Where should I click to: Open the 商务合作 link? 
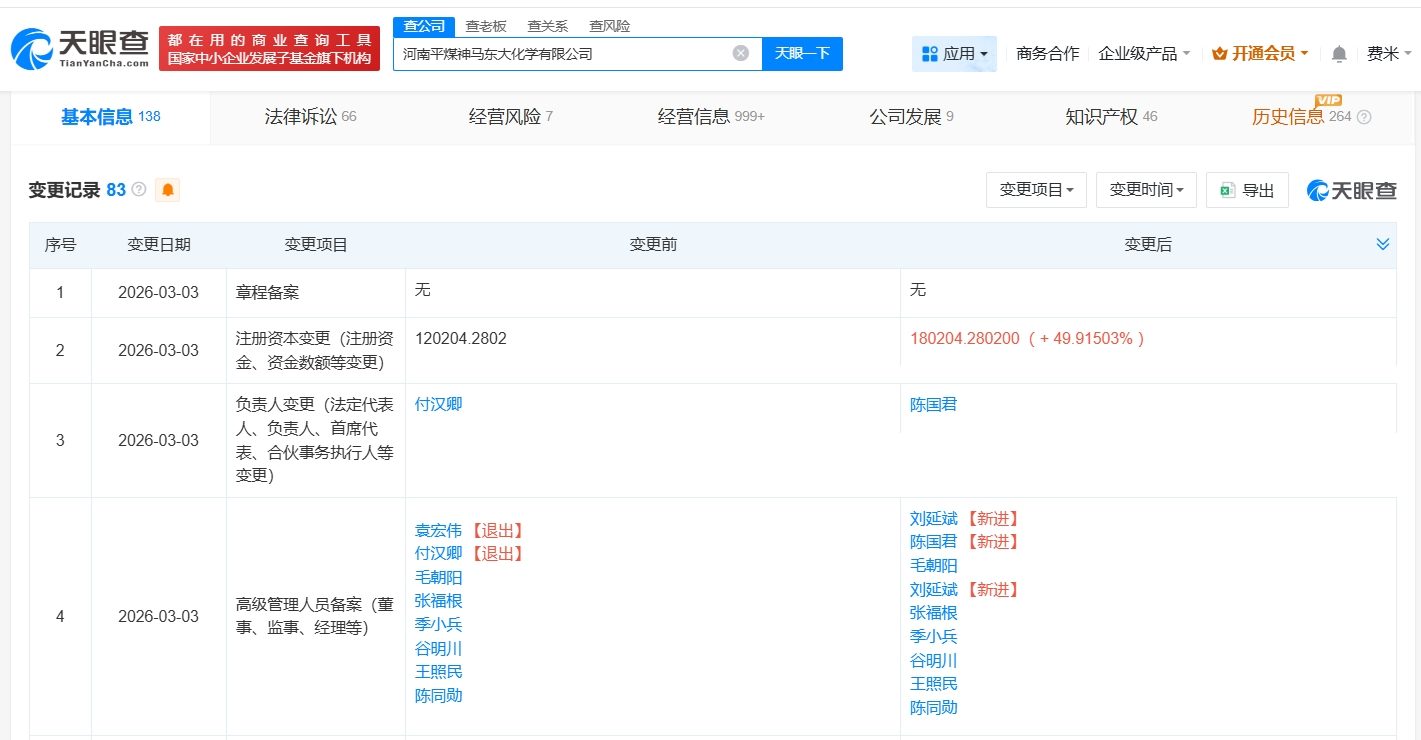1047,54
